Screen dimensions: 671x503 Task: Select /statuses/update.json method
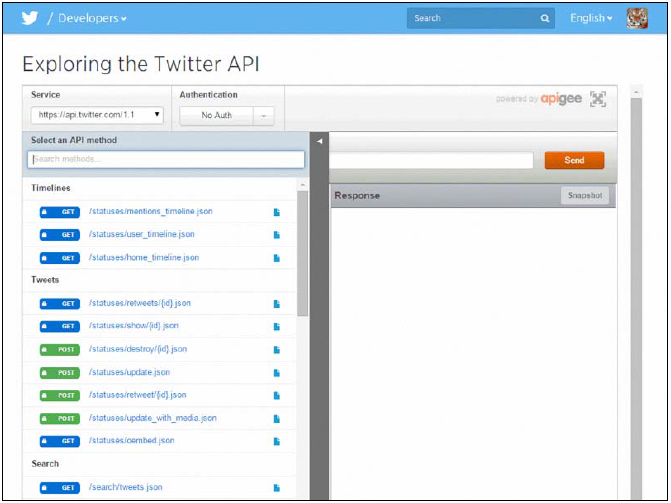tap(129, 372)
